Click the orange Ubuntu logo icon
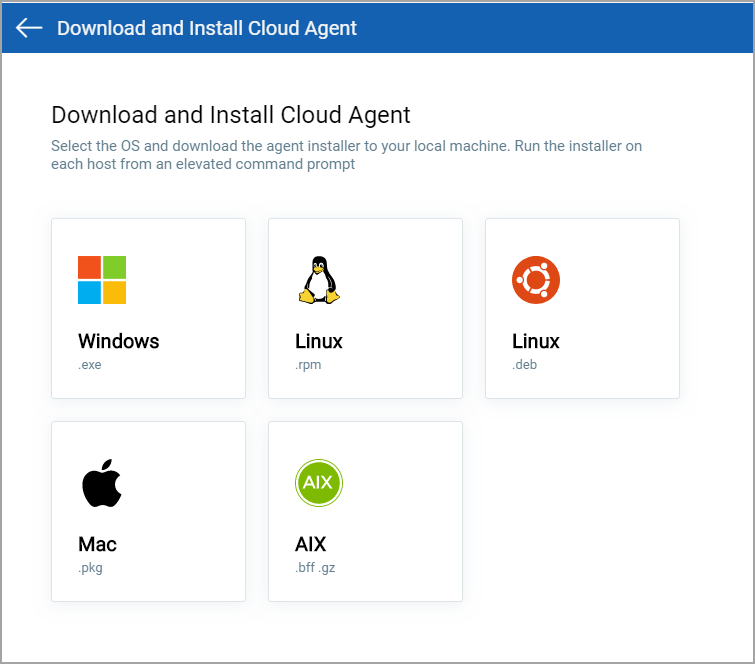Viewport: 755px width, 664px height. tap(536, 280)
